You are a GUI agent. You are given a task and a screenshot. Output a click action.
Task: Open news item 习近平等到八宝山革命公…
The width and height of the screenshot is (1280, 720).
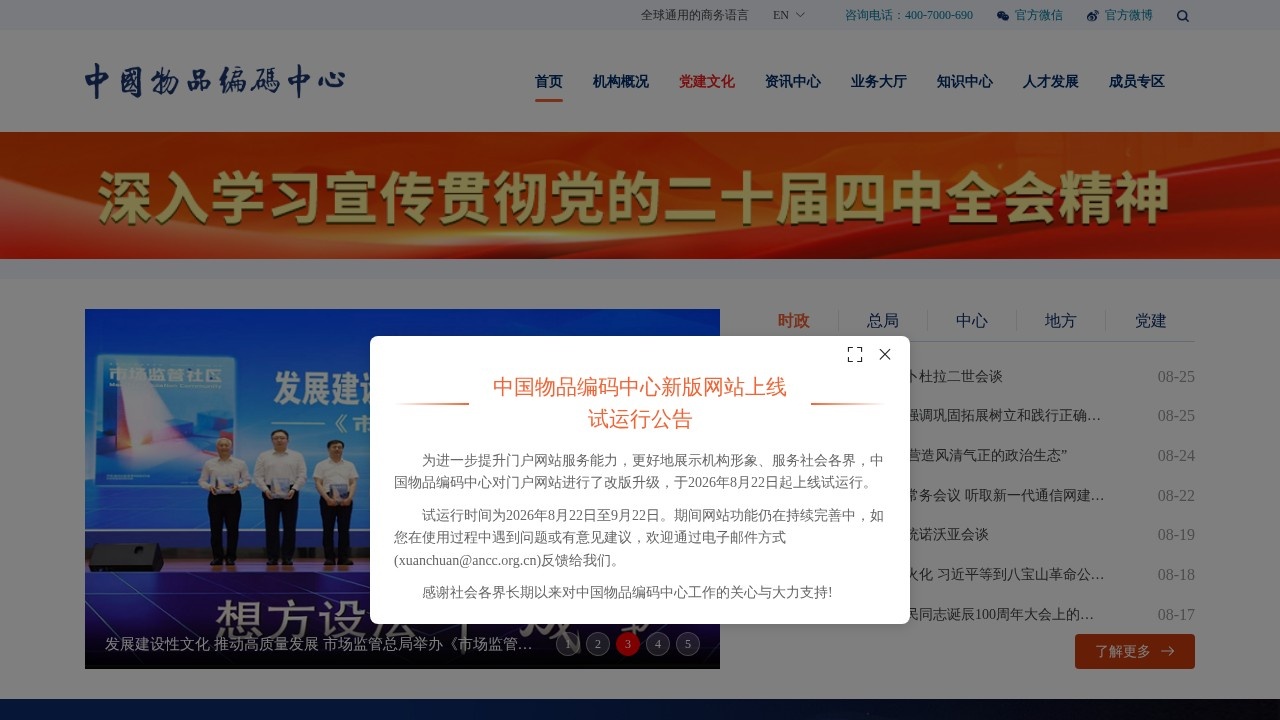pyautogui.click(x=1005, y=575)
